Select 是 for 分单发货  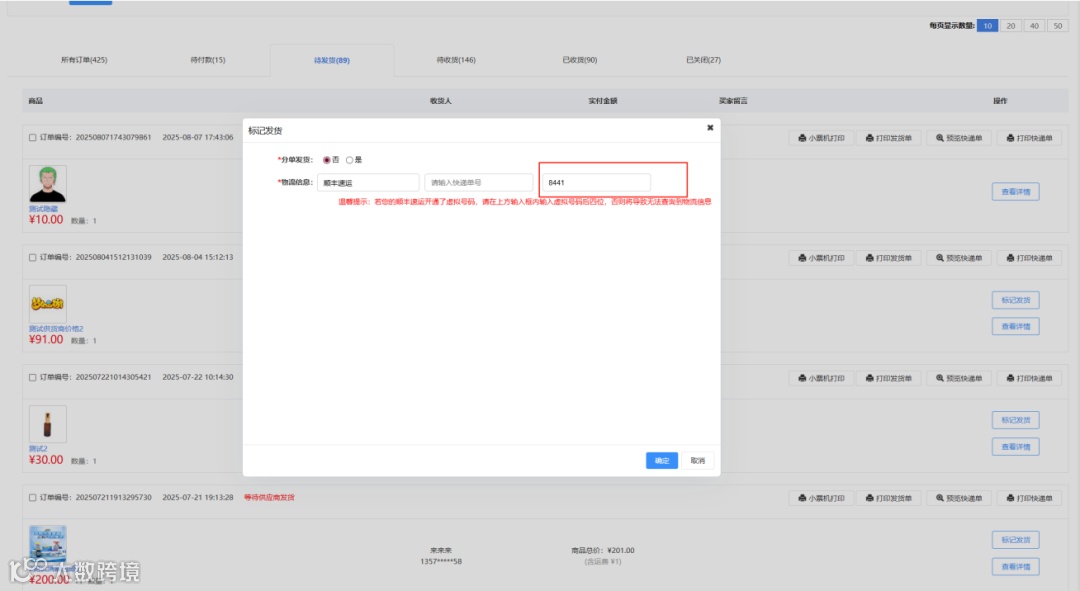pos(349,160)
